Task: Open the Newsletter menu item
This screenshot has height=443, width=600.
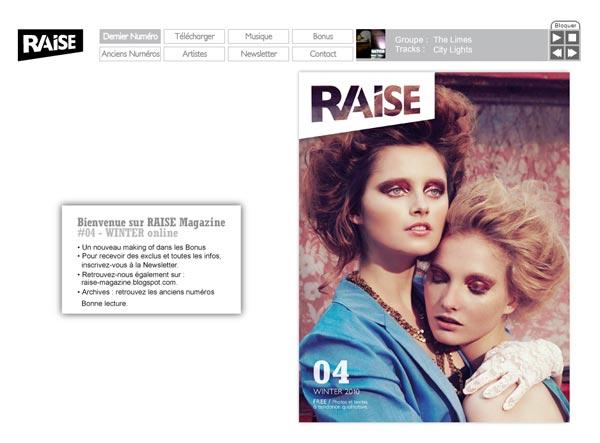Action: pos(258,54)
